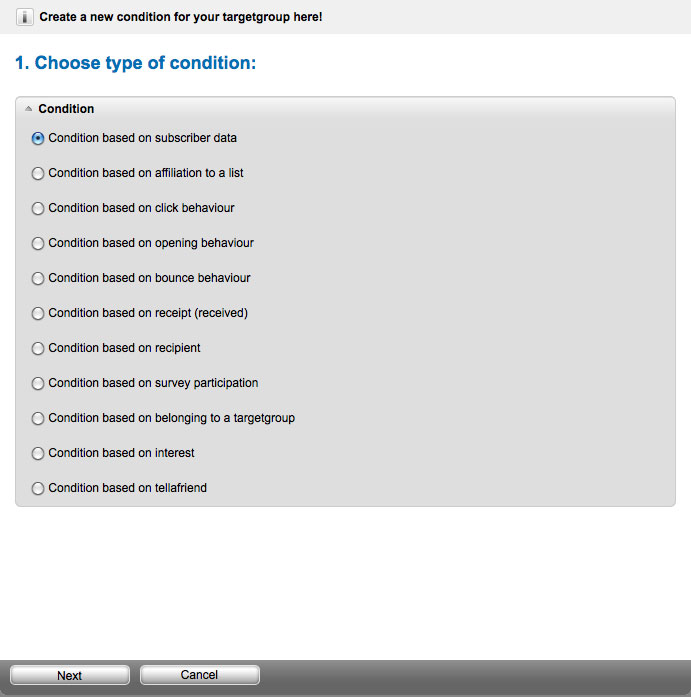The width and height of the screenshot is (691, 697).
Task: Select condition based on affiliation to a list
Action: pos(38,173)
